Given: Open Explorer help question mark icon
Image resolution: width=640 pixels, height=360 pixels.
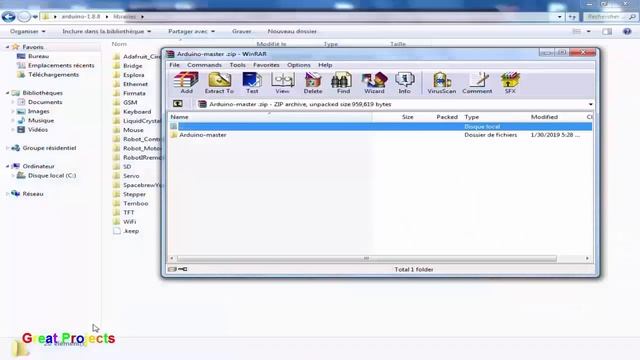Looking at the screenshot, I should (627, 31).
